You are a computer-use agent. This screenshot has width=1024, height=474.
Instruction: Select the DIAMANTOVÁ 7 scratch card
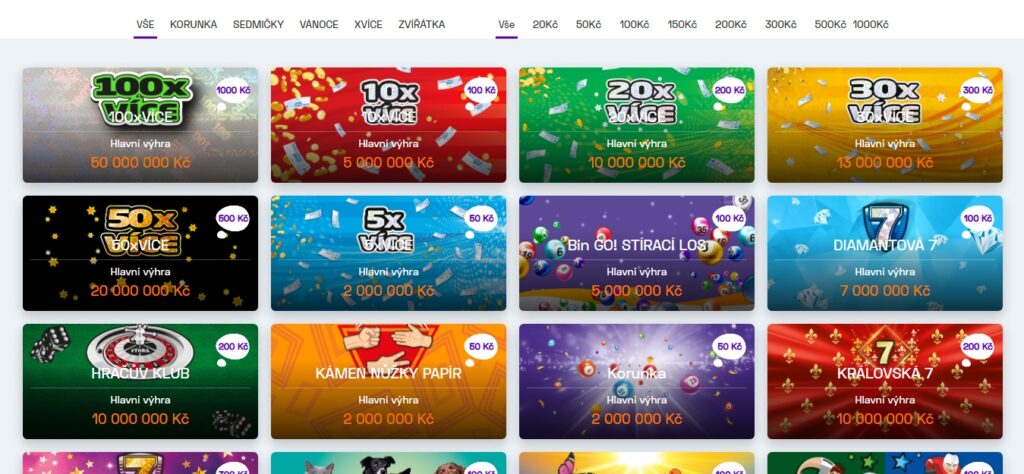click(x=885, y=253)
